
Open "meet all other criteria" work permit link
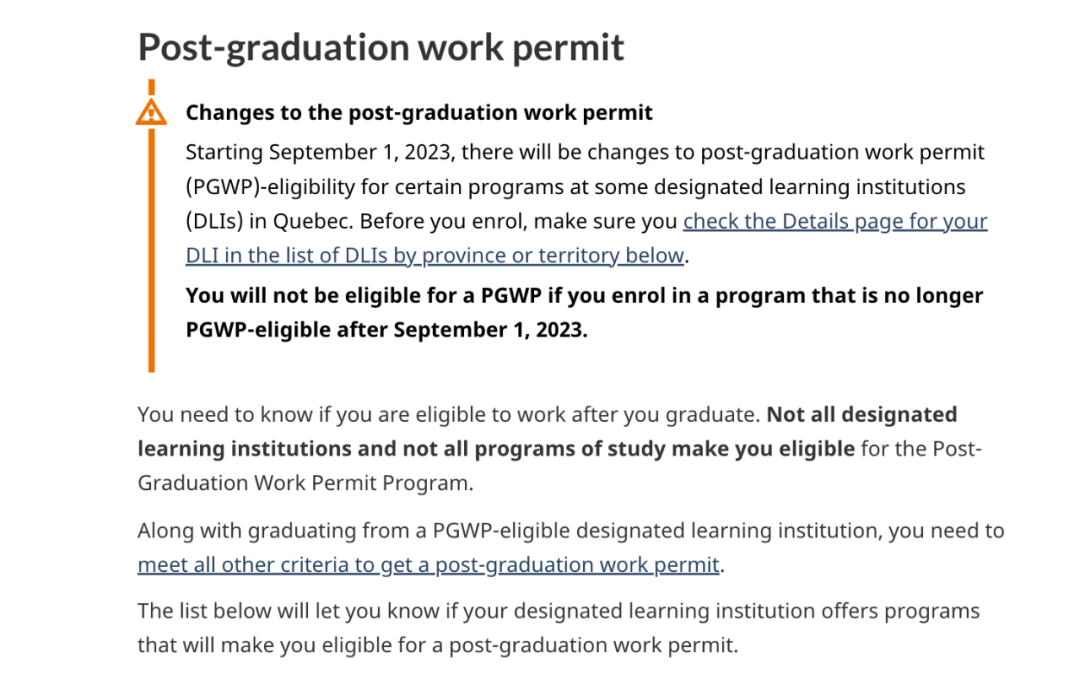click(428, 565)
